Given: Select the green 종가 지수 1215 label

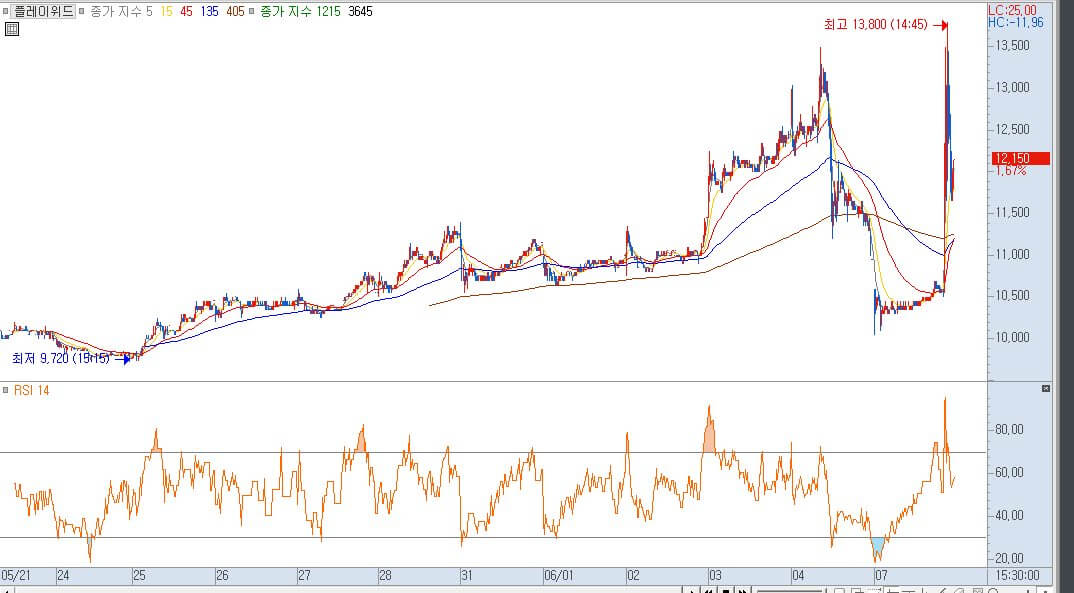Looking at the screenshot, I should 300,11.
